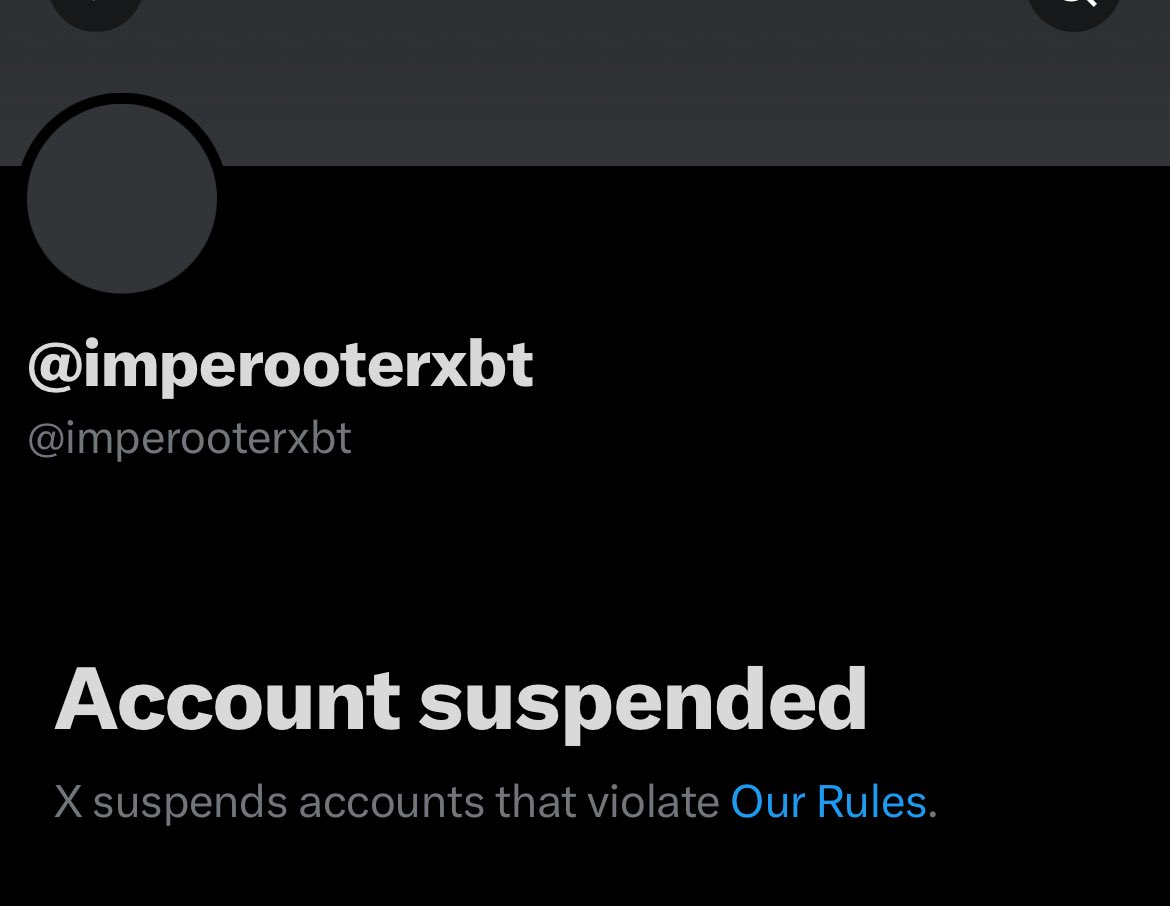Select the username below the display name
The width and height of the screenshot is (1170, 906).
190,439
